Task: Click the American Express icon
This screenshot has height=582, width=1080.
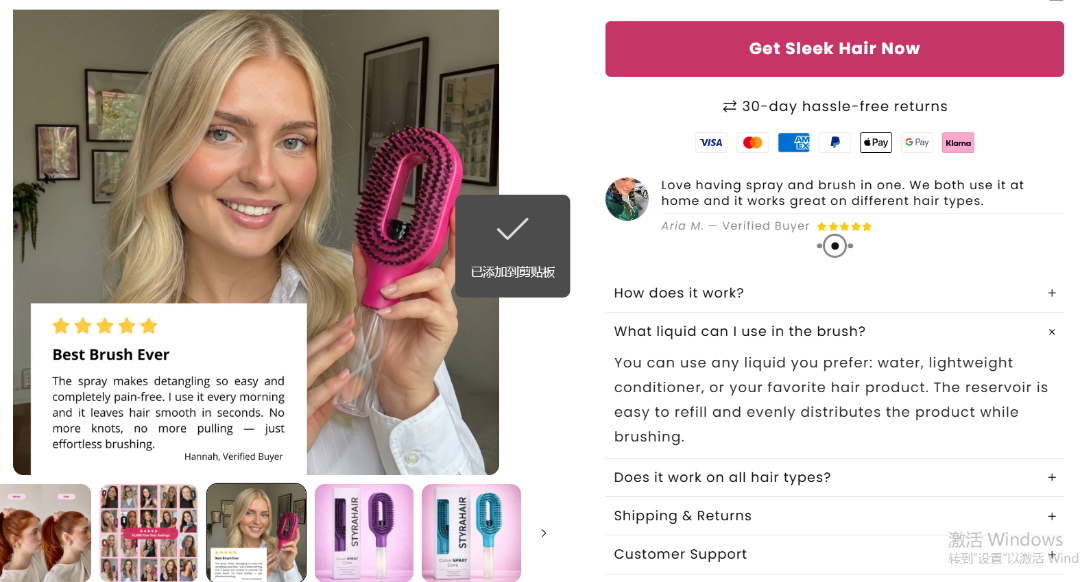Action: (x=793, y=143)
